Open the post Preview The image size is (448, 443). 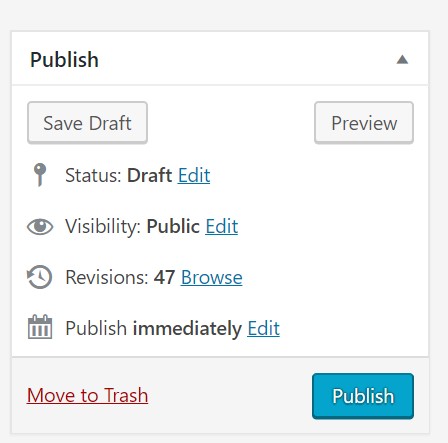364,123
